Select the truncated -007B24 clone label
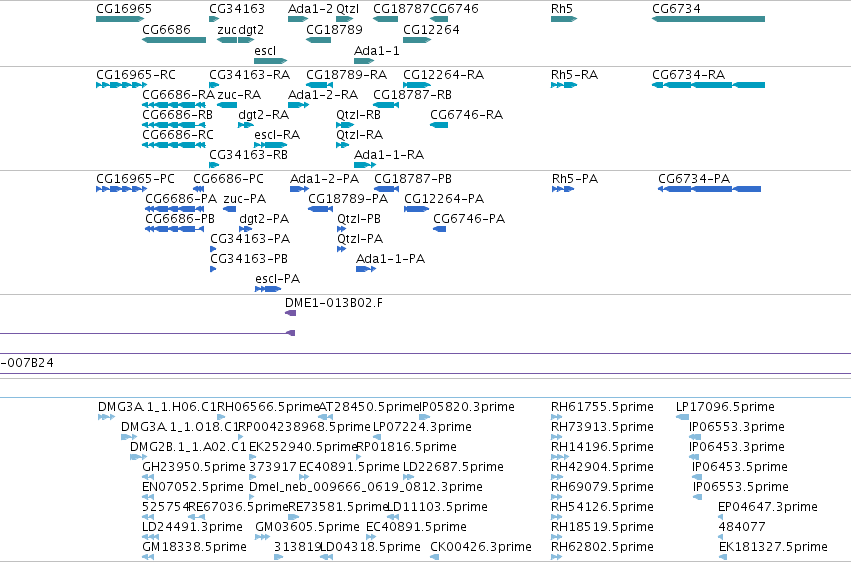The width and height of the screenshot is (851, 562). click(27, 363)
